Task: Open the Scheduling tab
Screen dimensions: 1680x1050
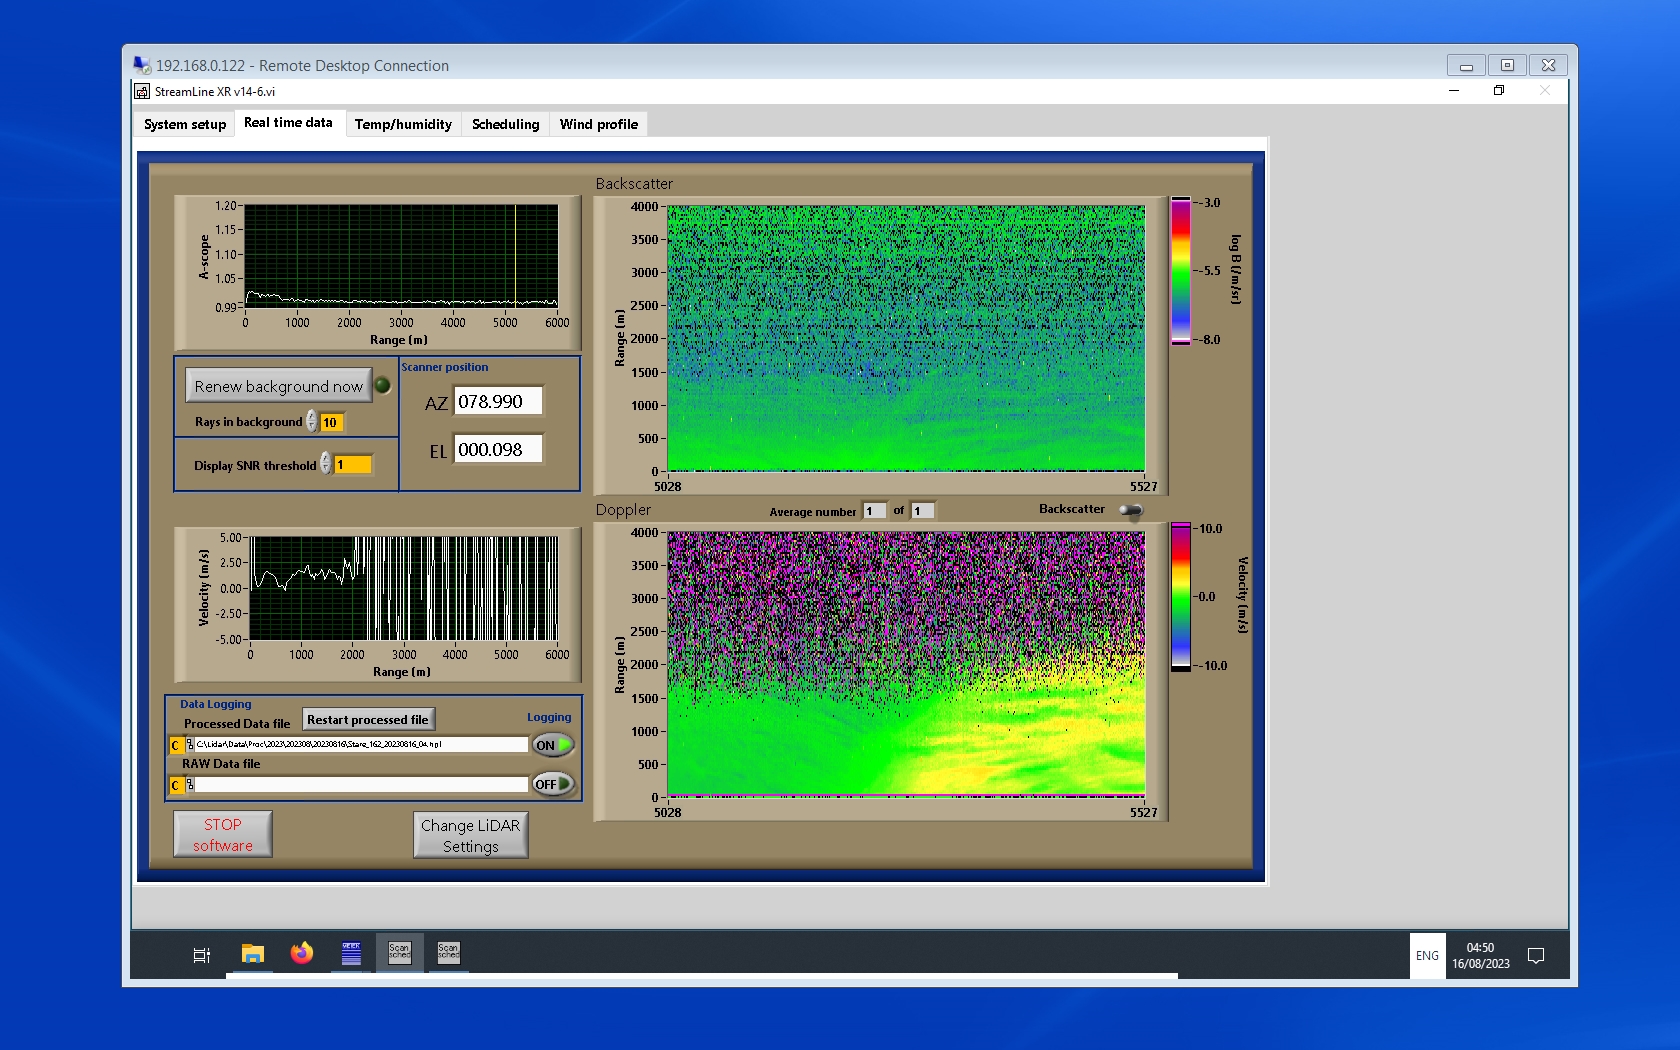Action: [x=505, y=124]
